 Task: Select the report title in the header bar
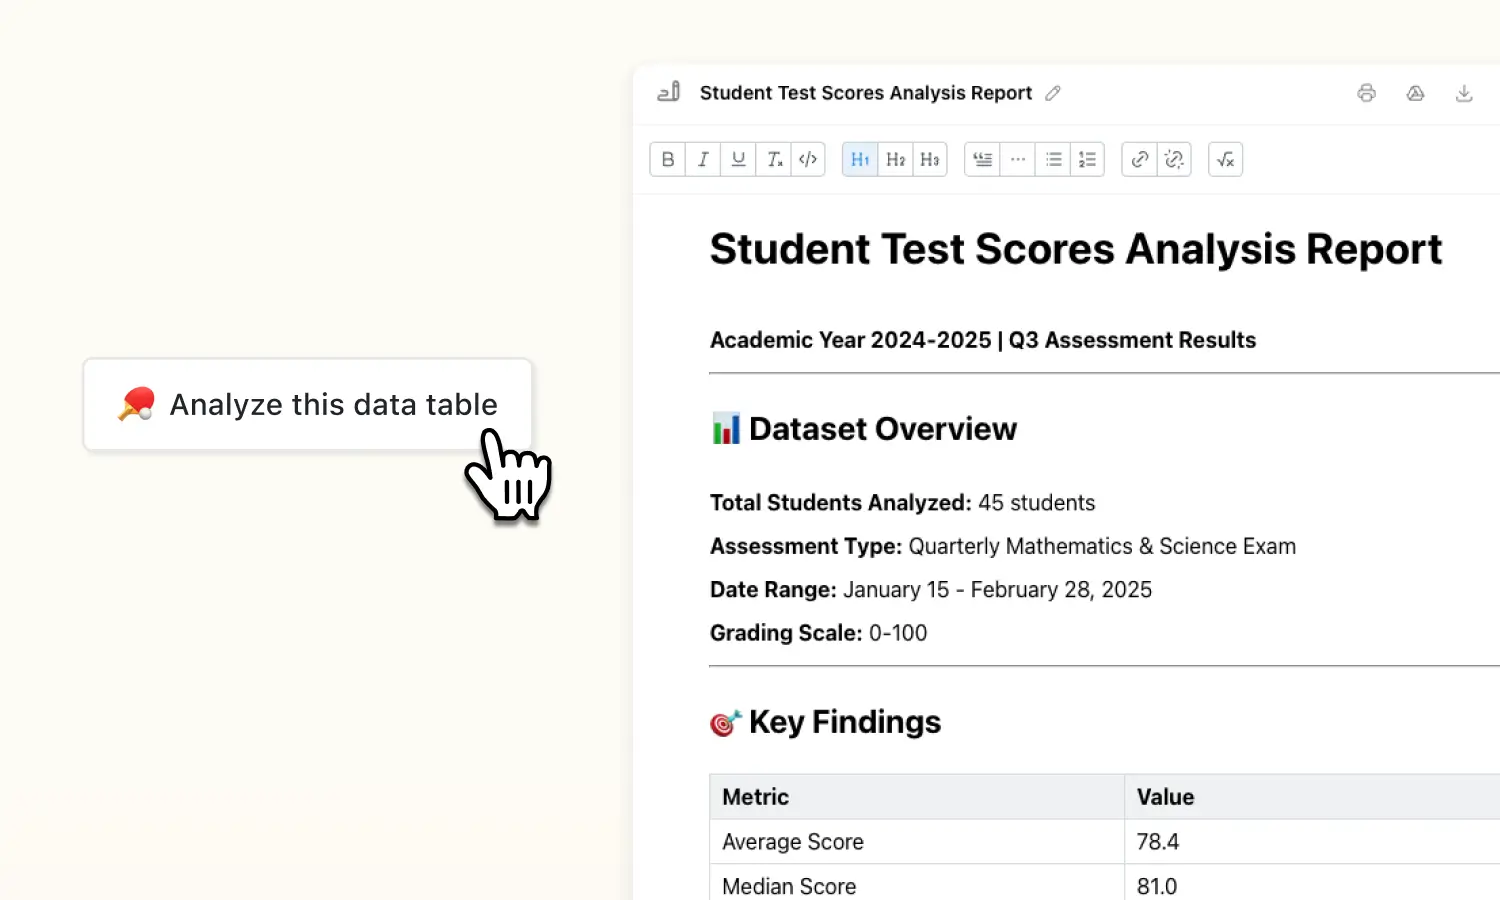(x=865, y=93)
